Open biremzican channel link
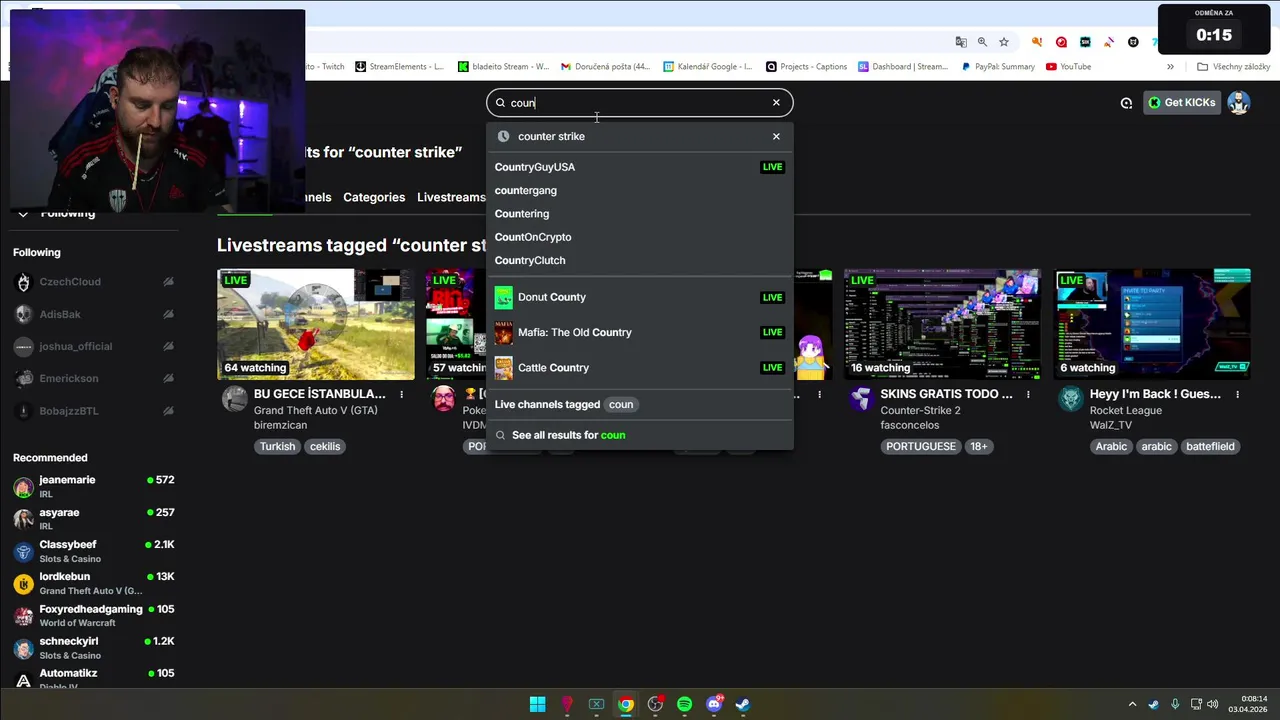 click(280, 425)
